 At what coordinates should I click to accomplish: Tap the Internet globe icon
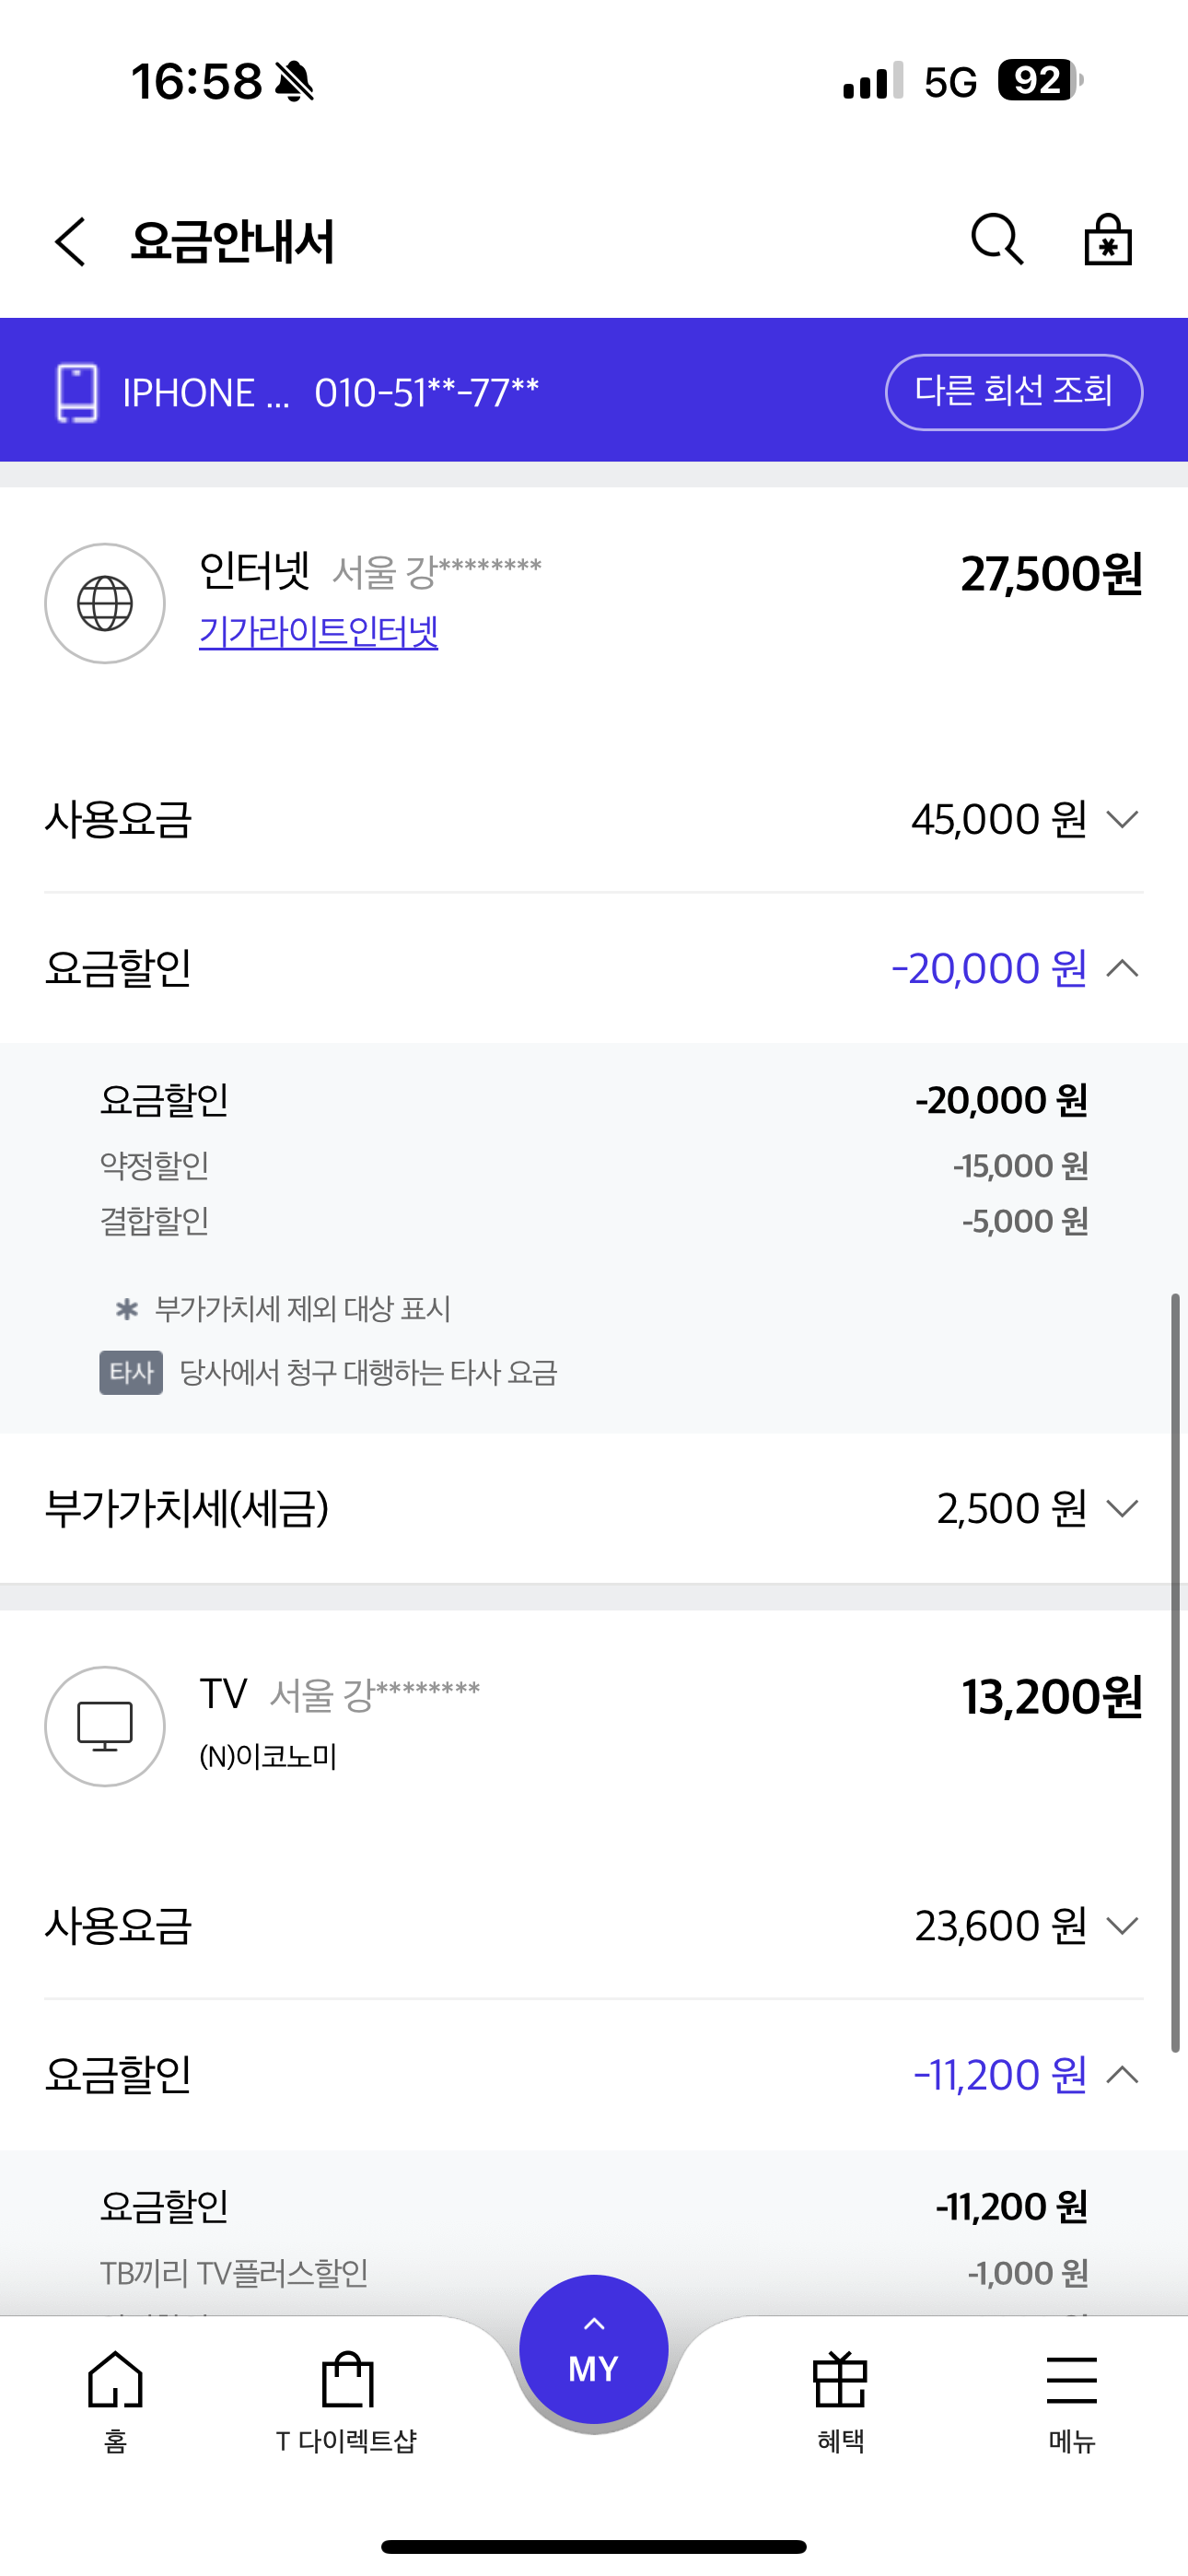[x=105, y=603]
